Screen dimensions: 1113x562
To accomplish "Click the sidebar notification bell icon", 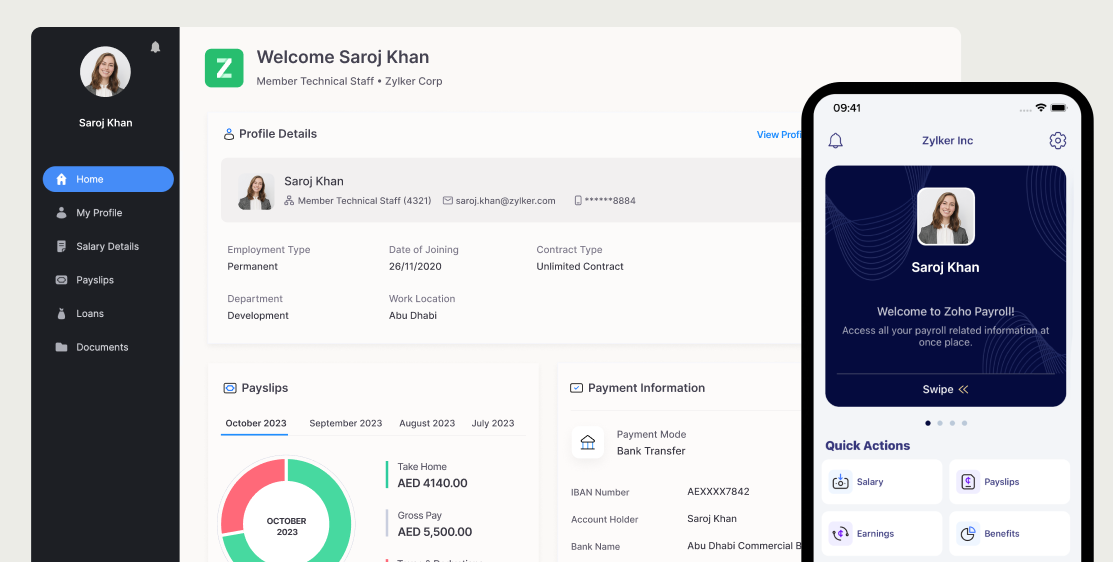I will [x=155, y=47].
